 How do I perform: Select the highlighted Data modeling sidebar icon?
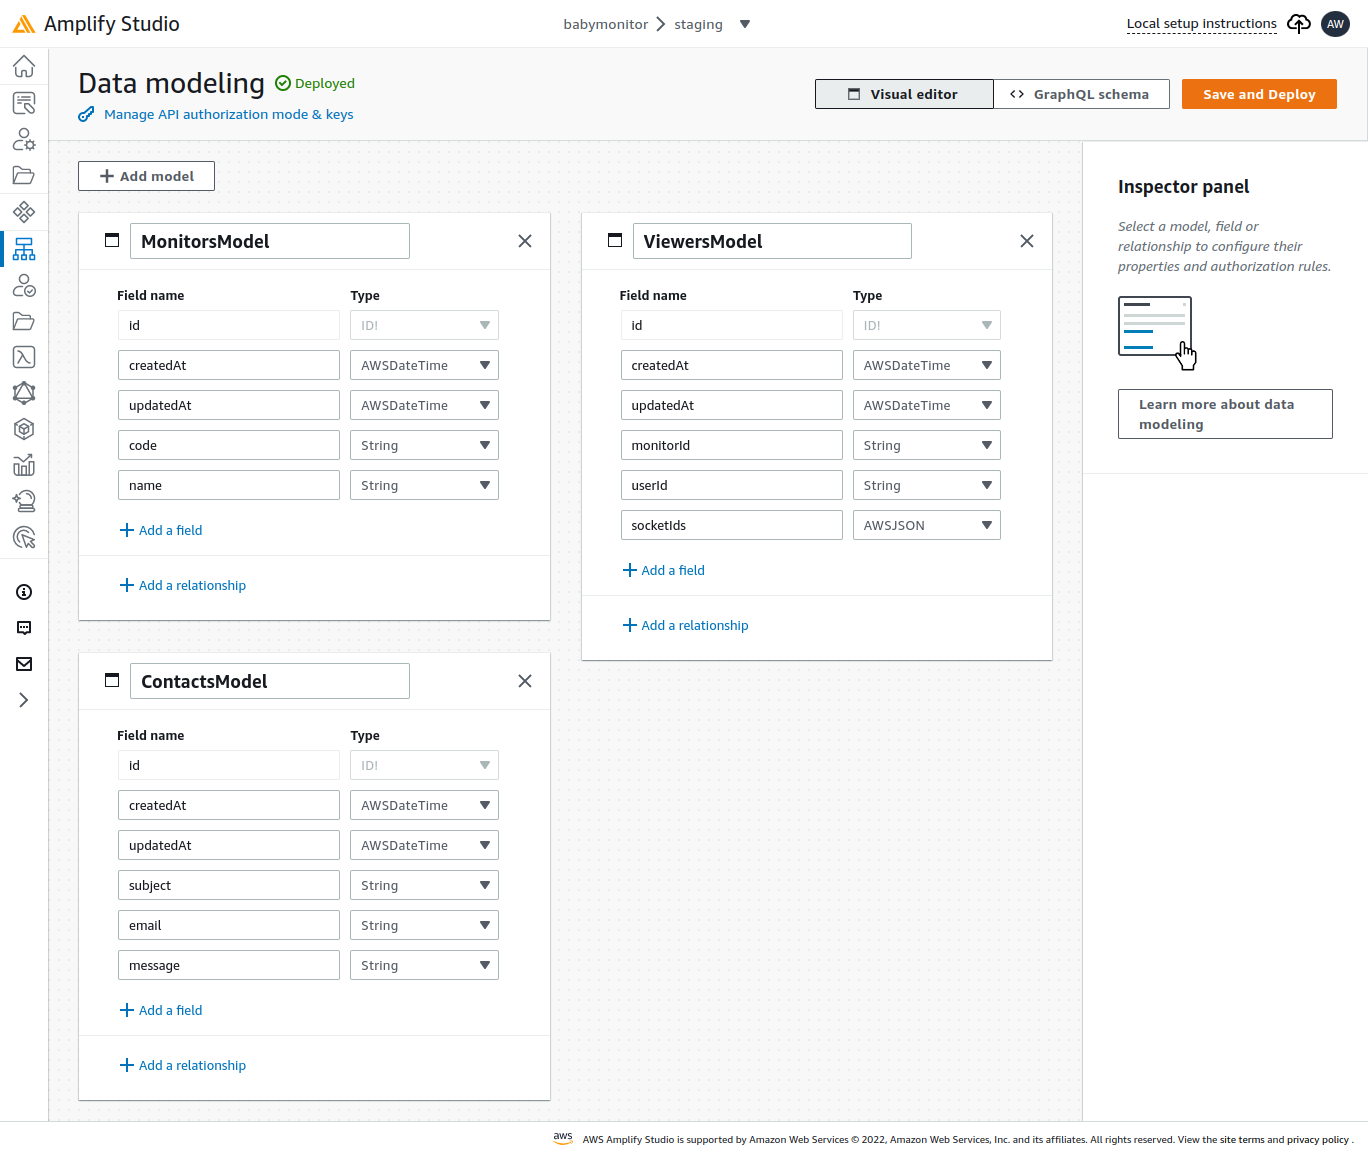[x=24, y=249]
